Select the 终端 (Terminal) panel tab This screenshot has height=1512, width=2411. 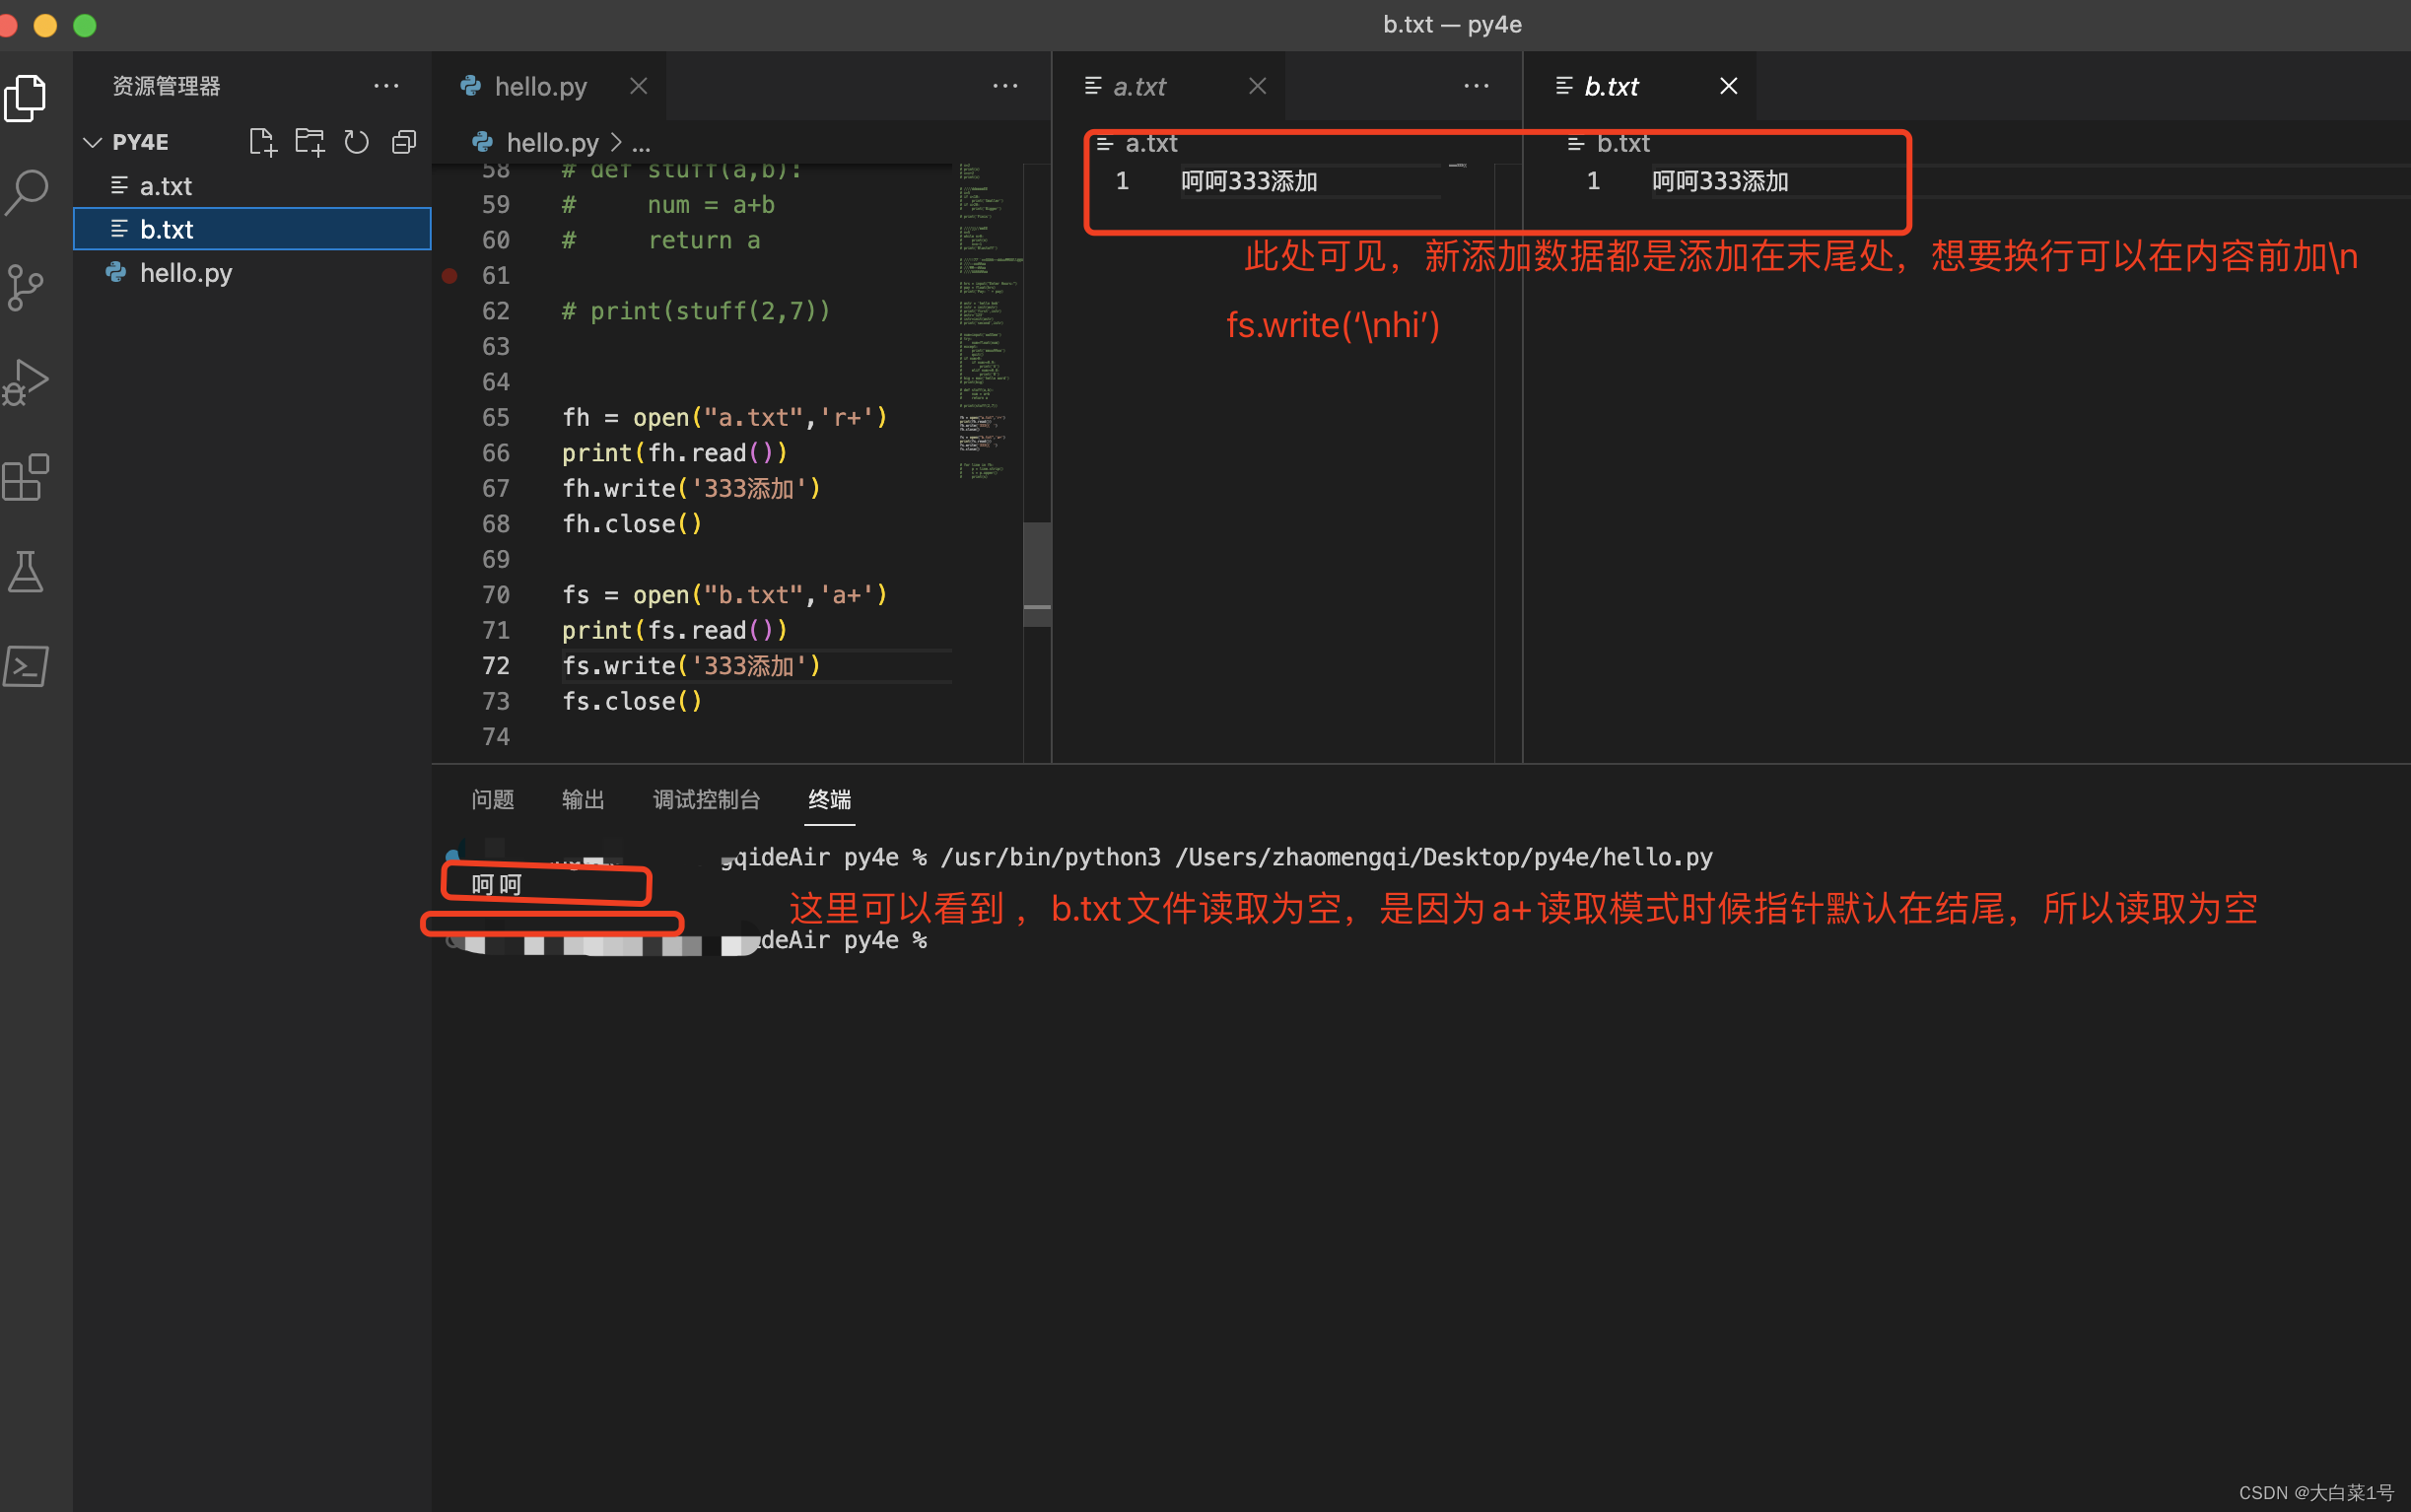(x=829, y=799)
